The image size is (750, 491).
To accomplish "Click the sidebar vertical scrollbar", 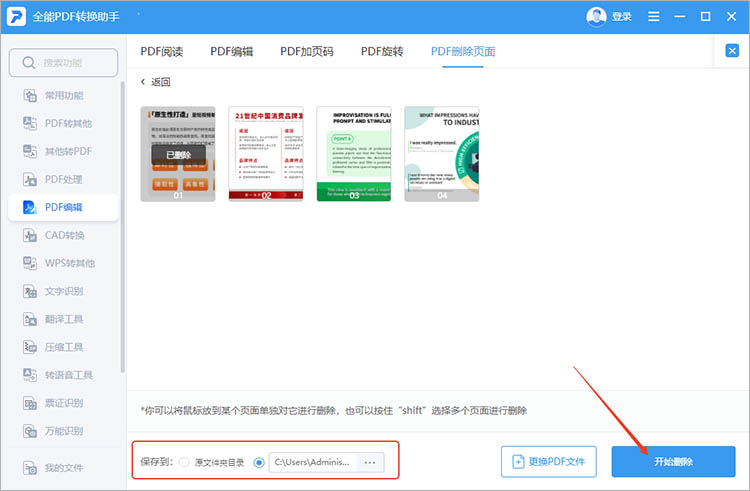I will [122, 227].
